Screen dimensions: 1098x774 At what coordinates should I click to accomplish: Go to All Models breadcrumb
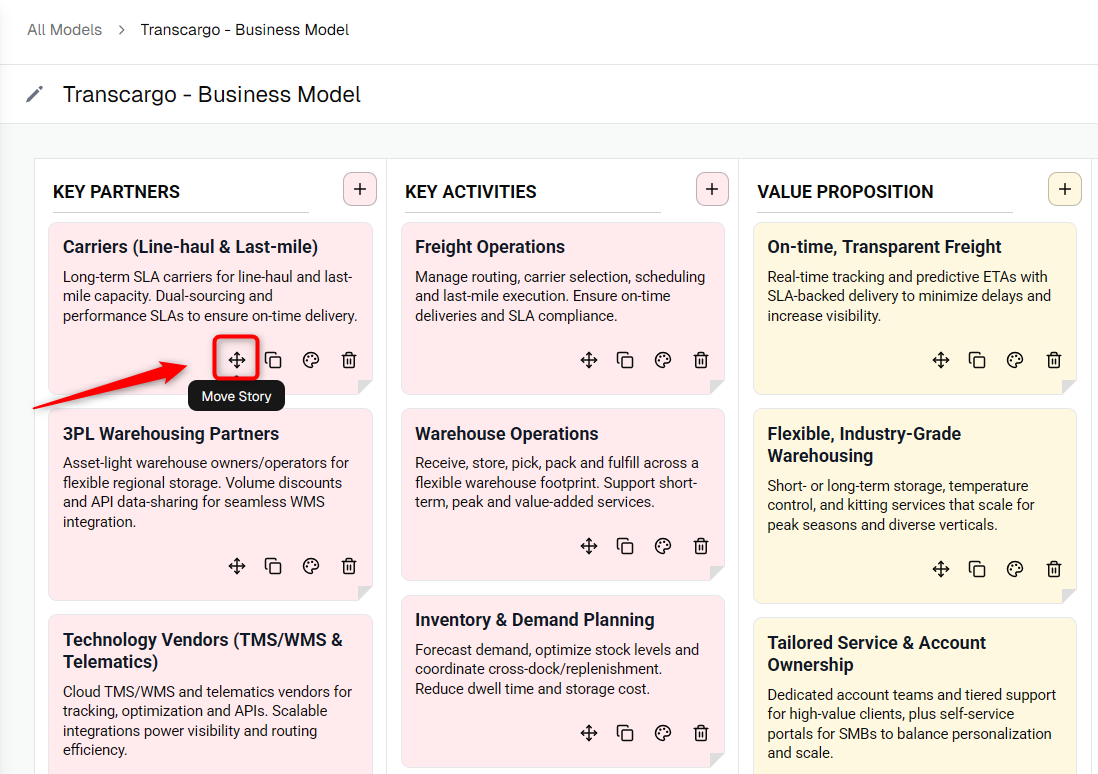64,29
